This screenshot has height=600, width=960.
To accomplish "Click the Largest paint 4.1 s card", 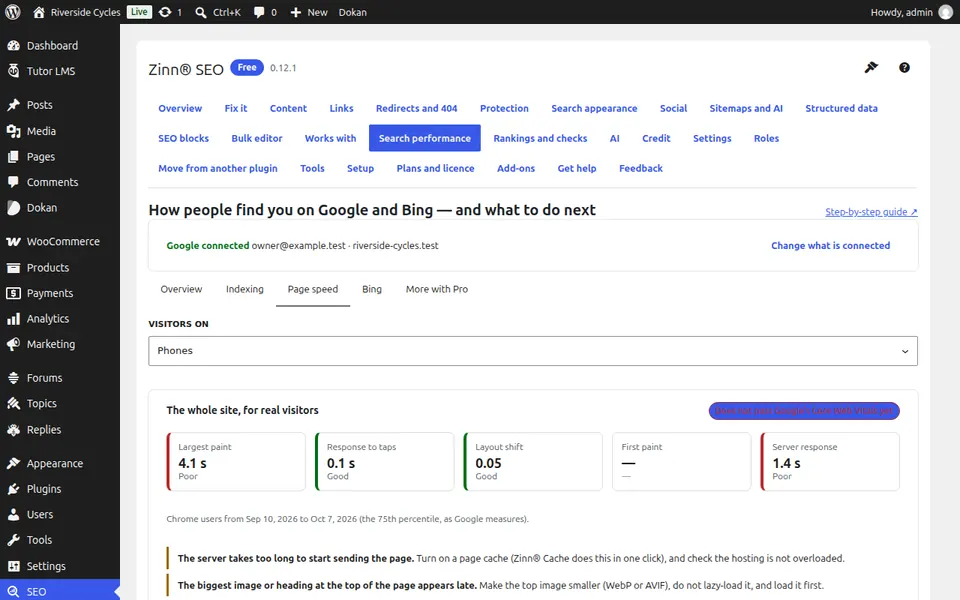I will tap(236, 462).
